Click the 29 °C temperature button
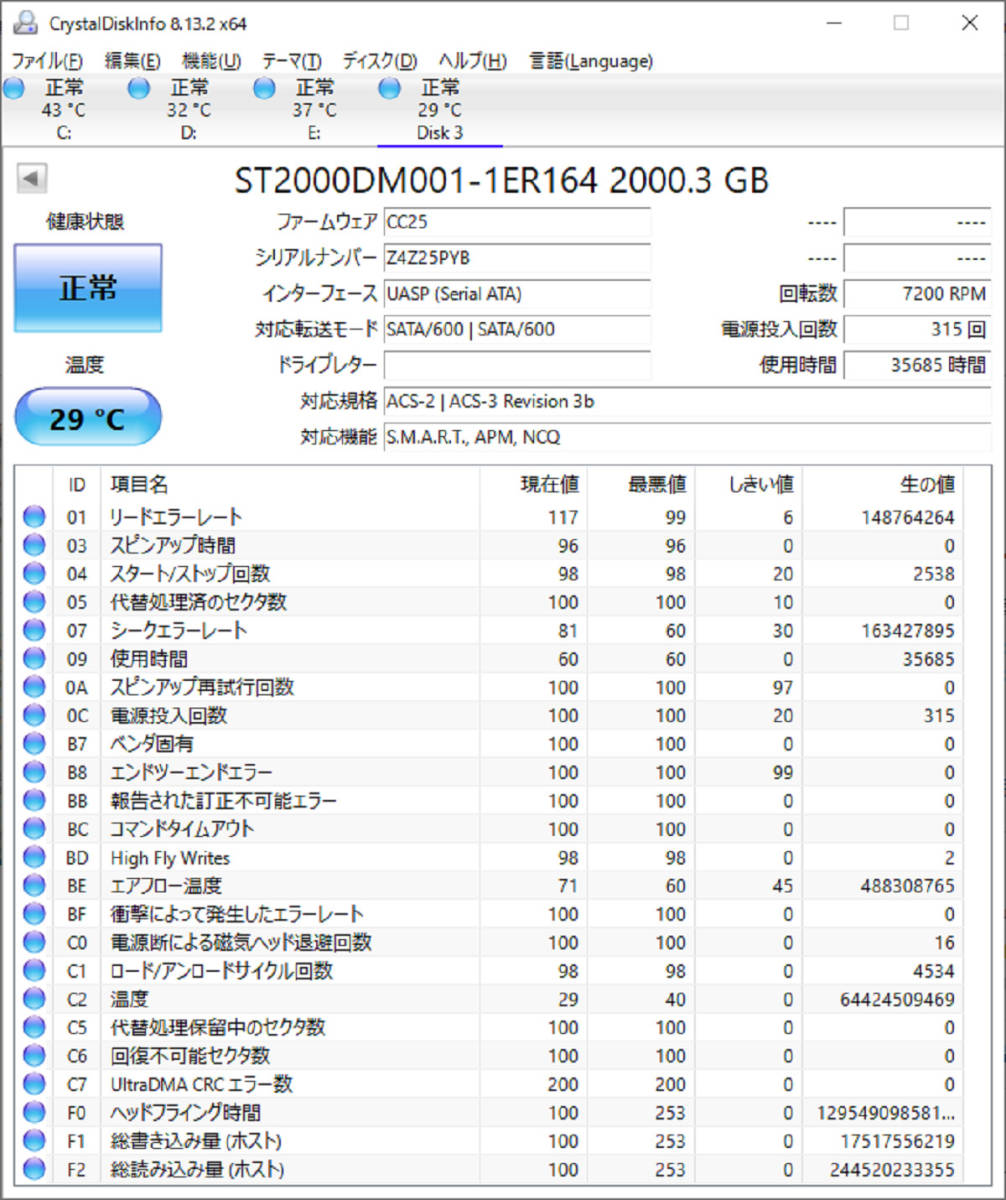Screen dimensions: 1006x1200 click(x=88, y=417)
